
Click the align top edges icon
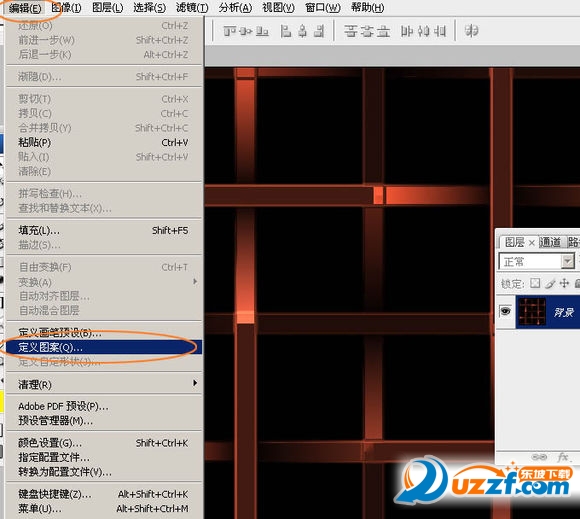point(229,31)
